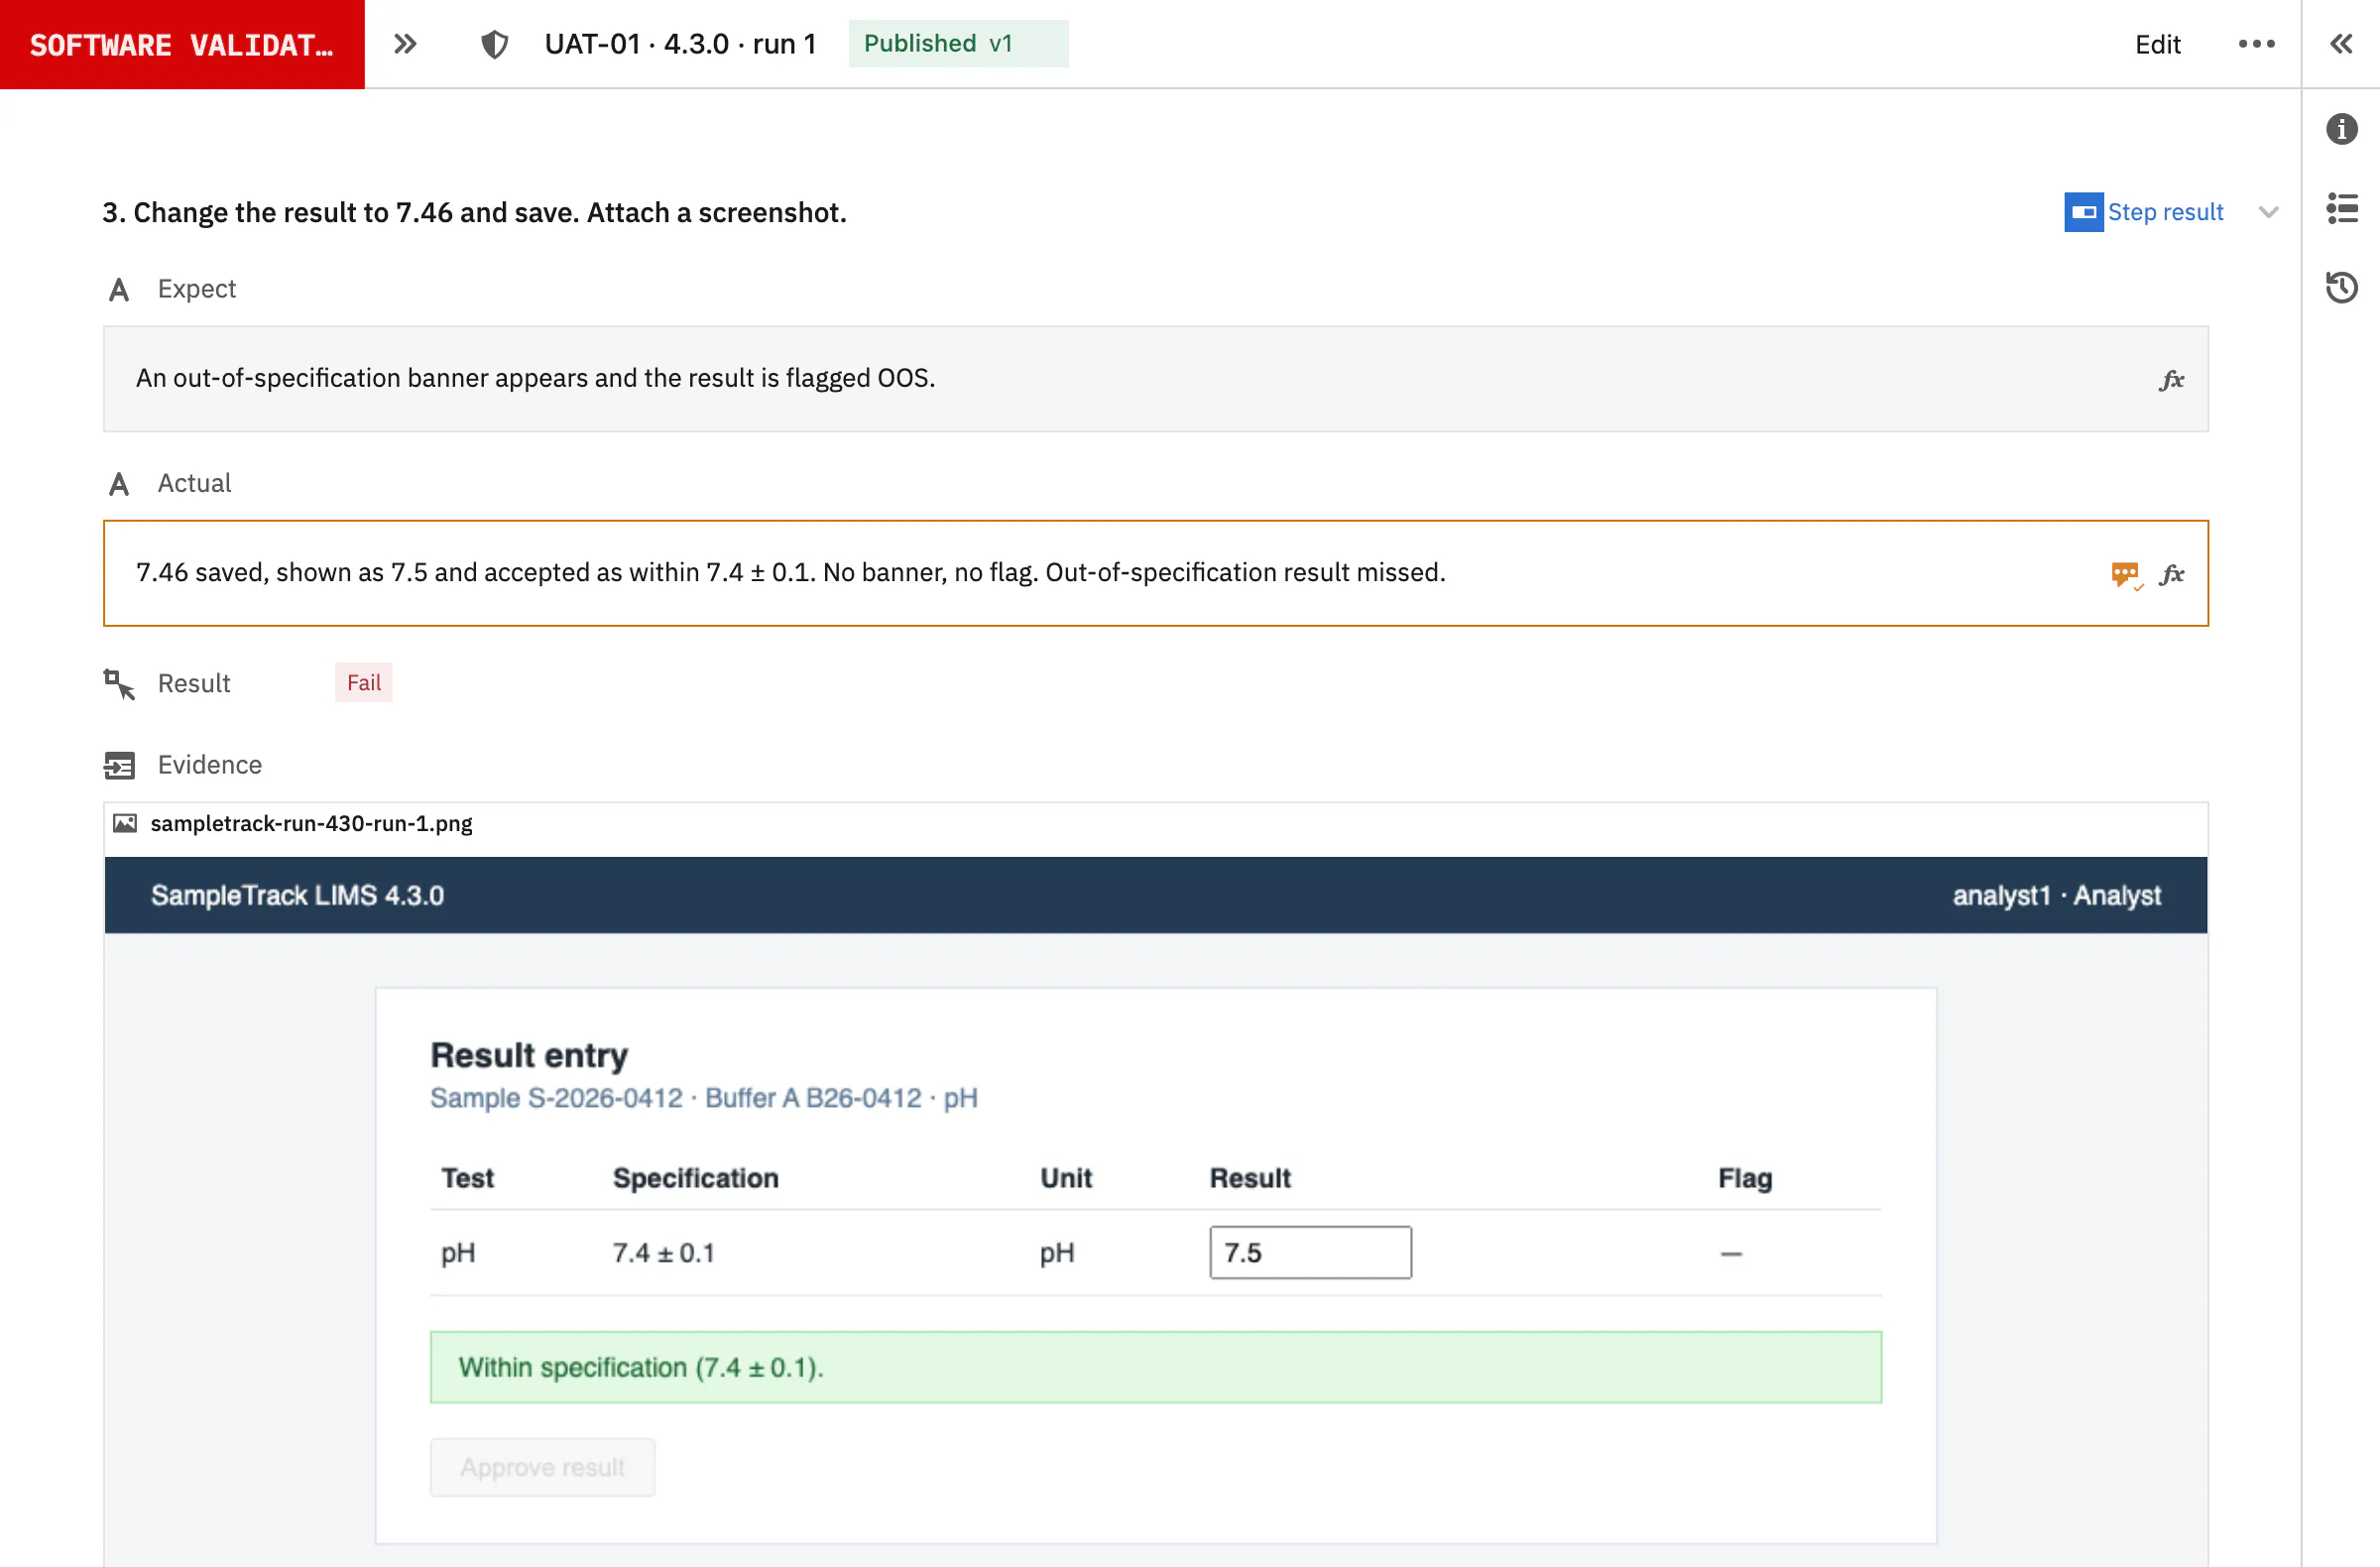Click the Edit button

tap(2157, 44)
